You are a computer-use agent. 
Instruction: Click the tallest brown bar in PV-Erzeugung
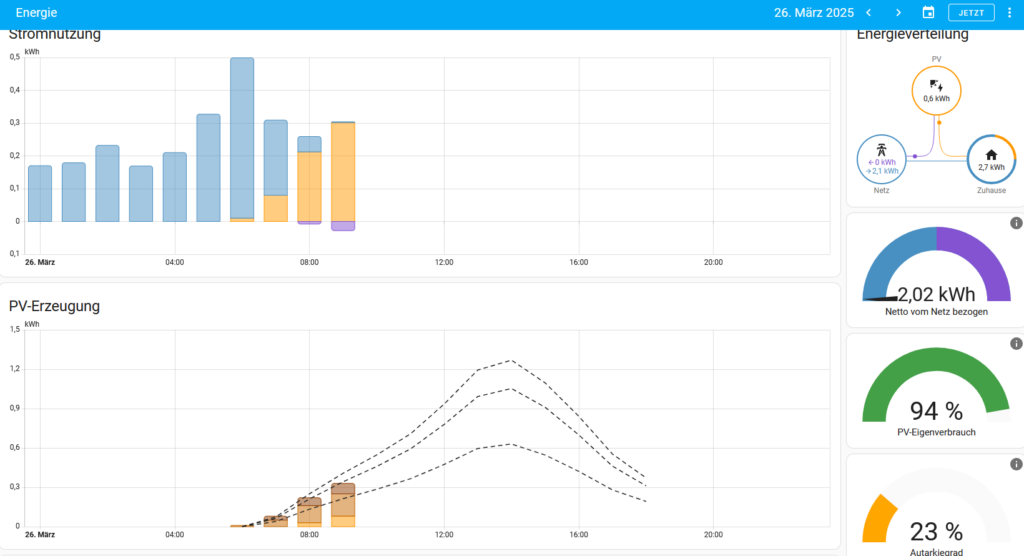coord(343,500)
